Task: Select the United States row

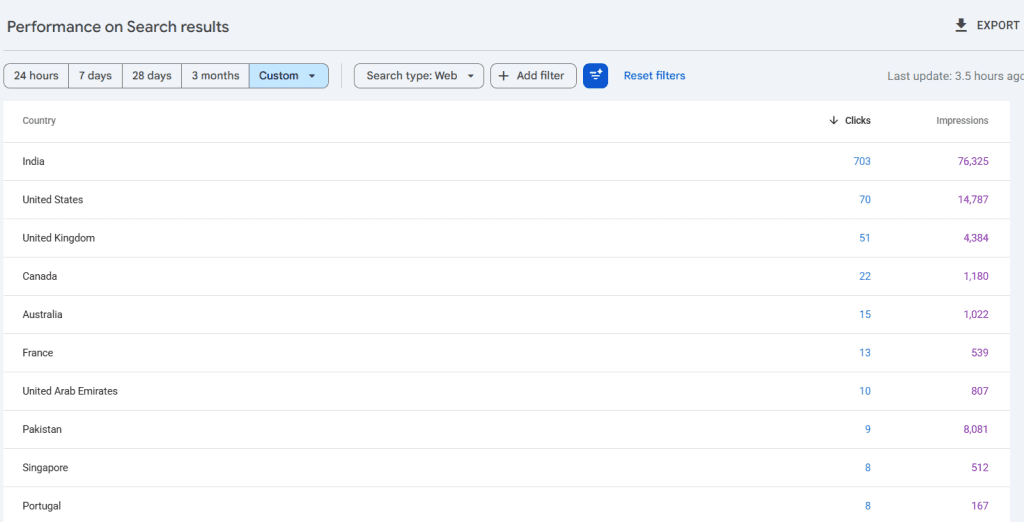Action: tap(507, 200)
